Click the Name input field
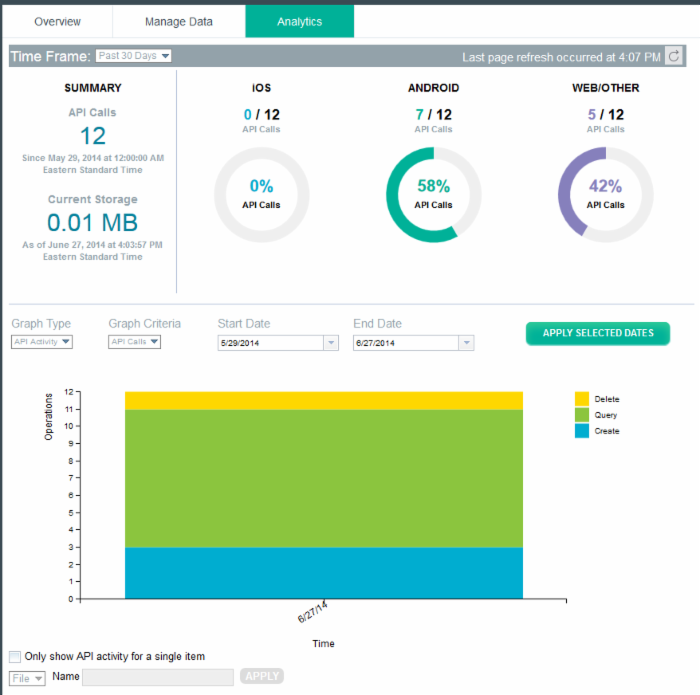Image resolution: width=700 pixels, height=695 pixels. [x=158, y=677]
